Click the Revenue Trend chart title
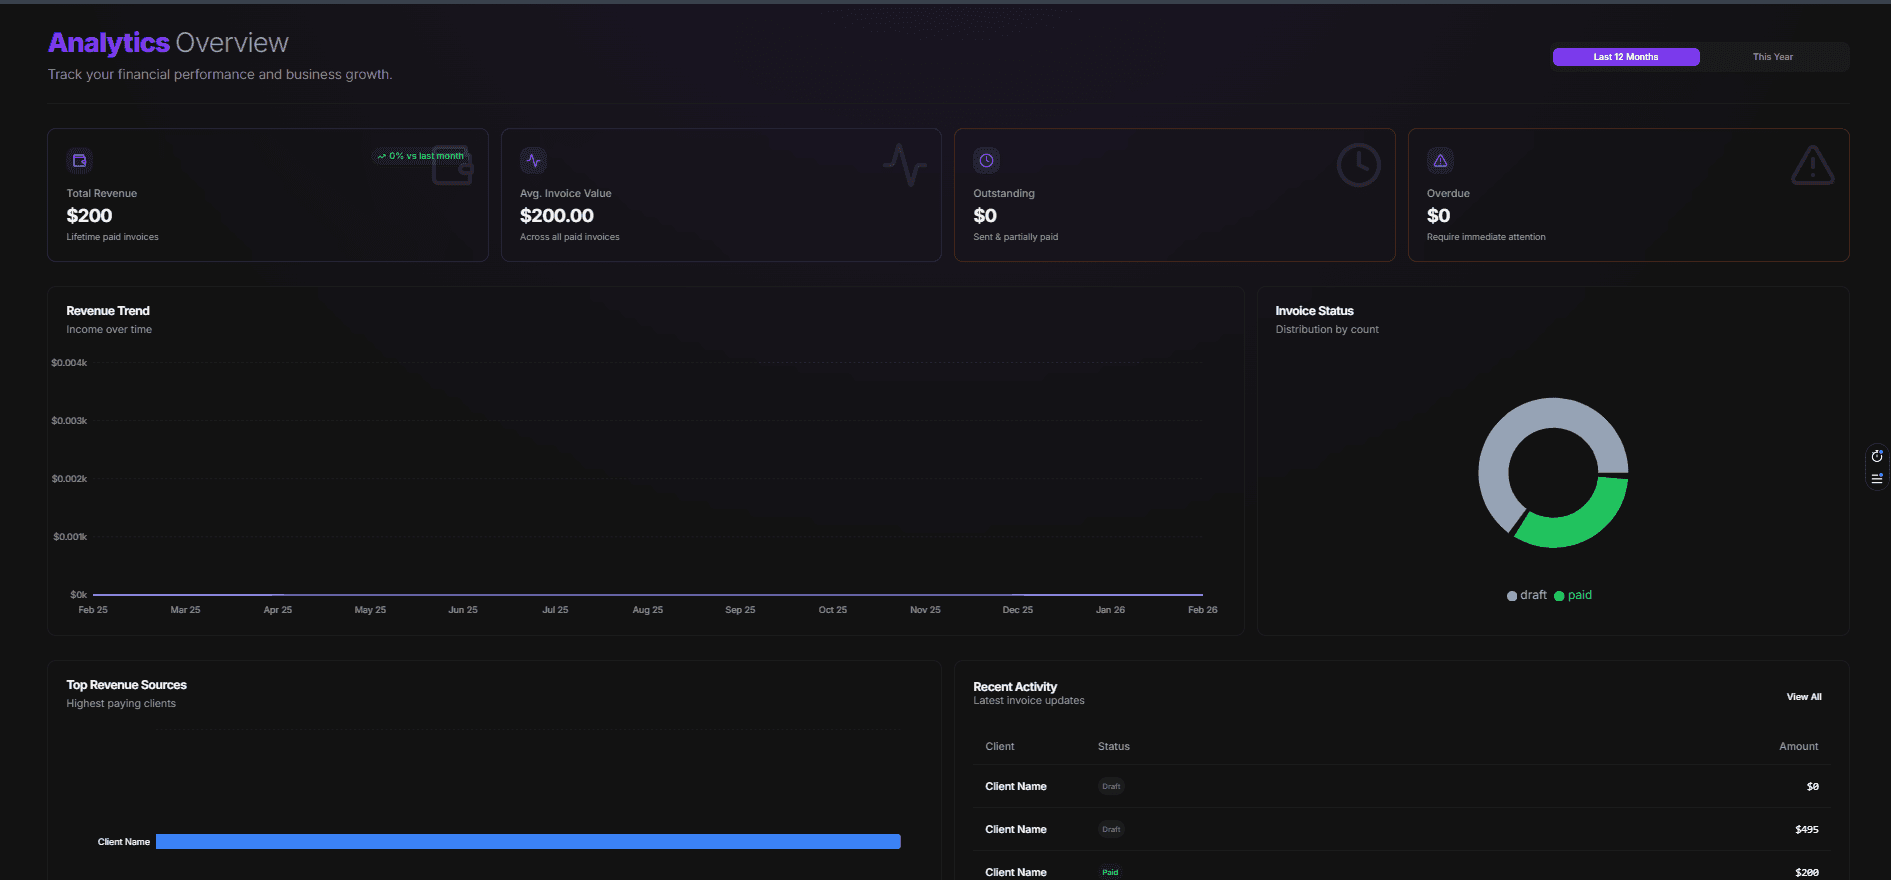The height and width of the screenshot is (880, 1891). (108, 311)
